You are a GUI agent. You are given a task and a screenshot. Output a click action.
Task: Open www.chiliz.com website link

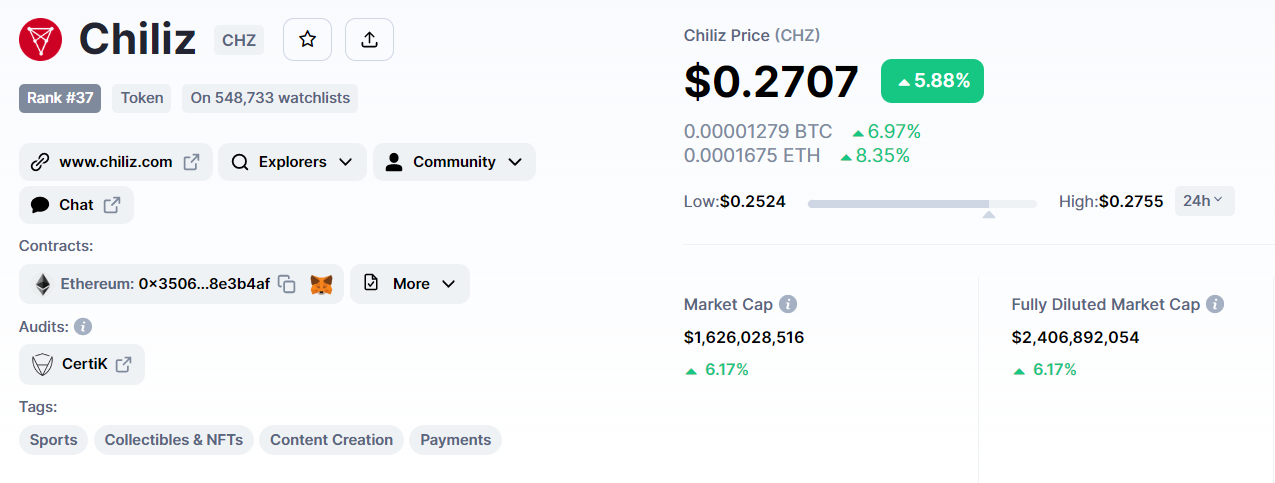coord(116,162)
